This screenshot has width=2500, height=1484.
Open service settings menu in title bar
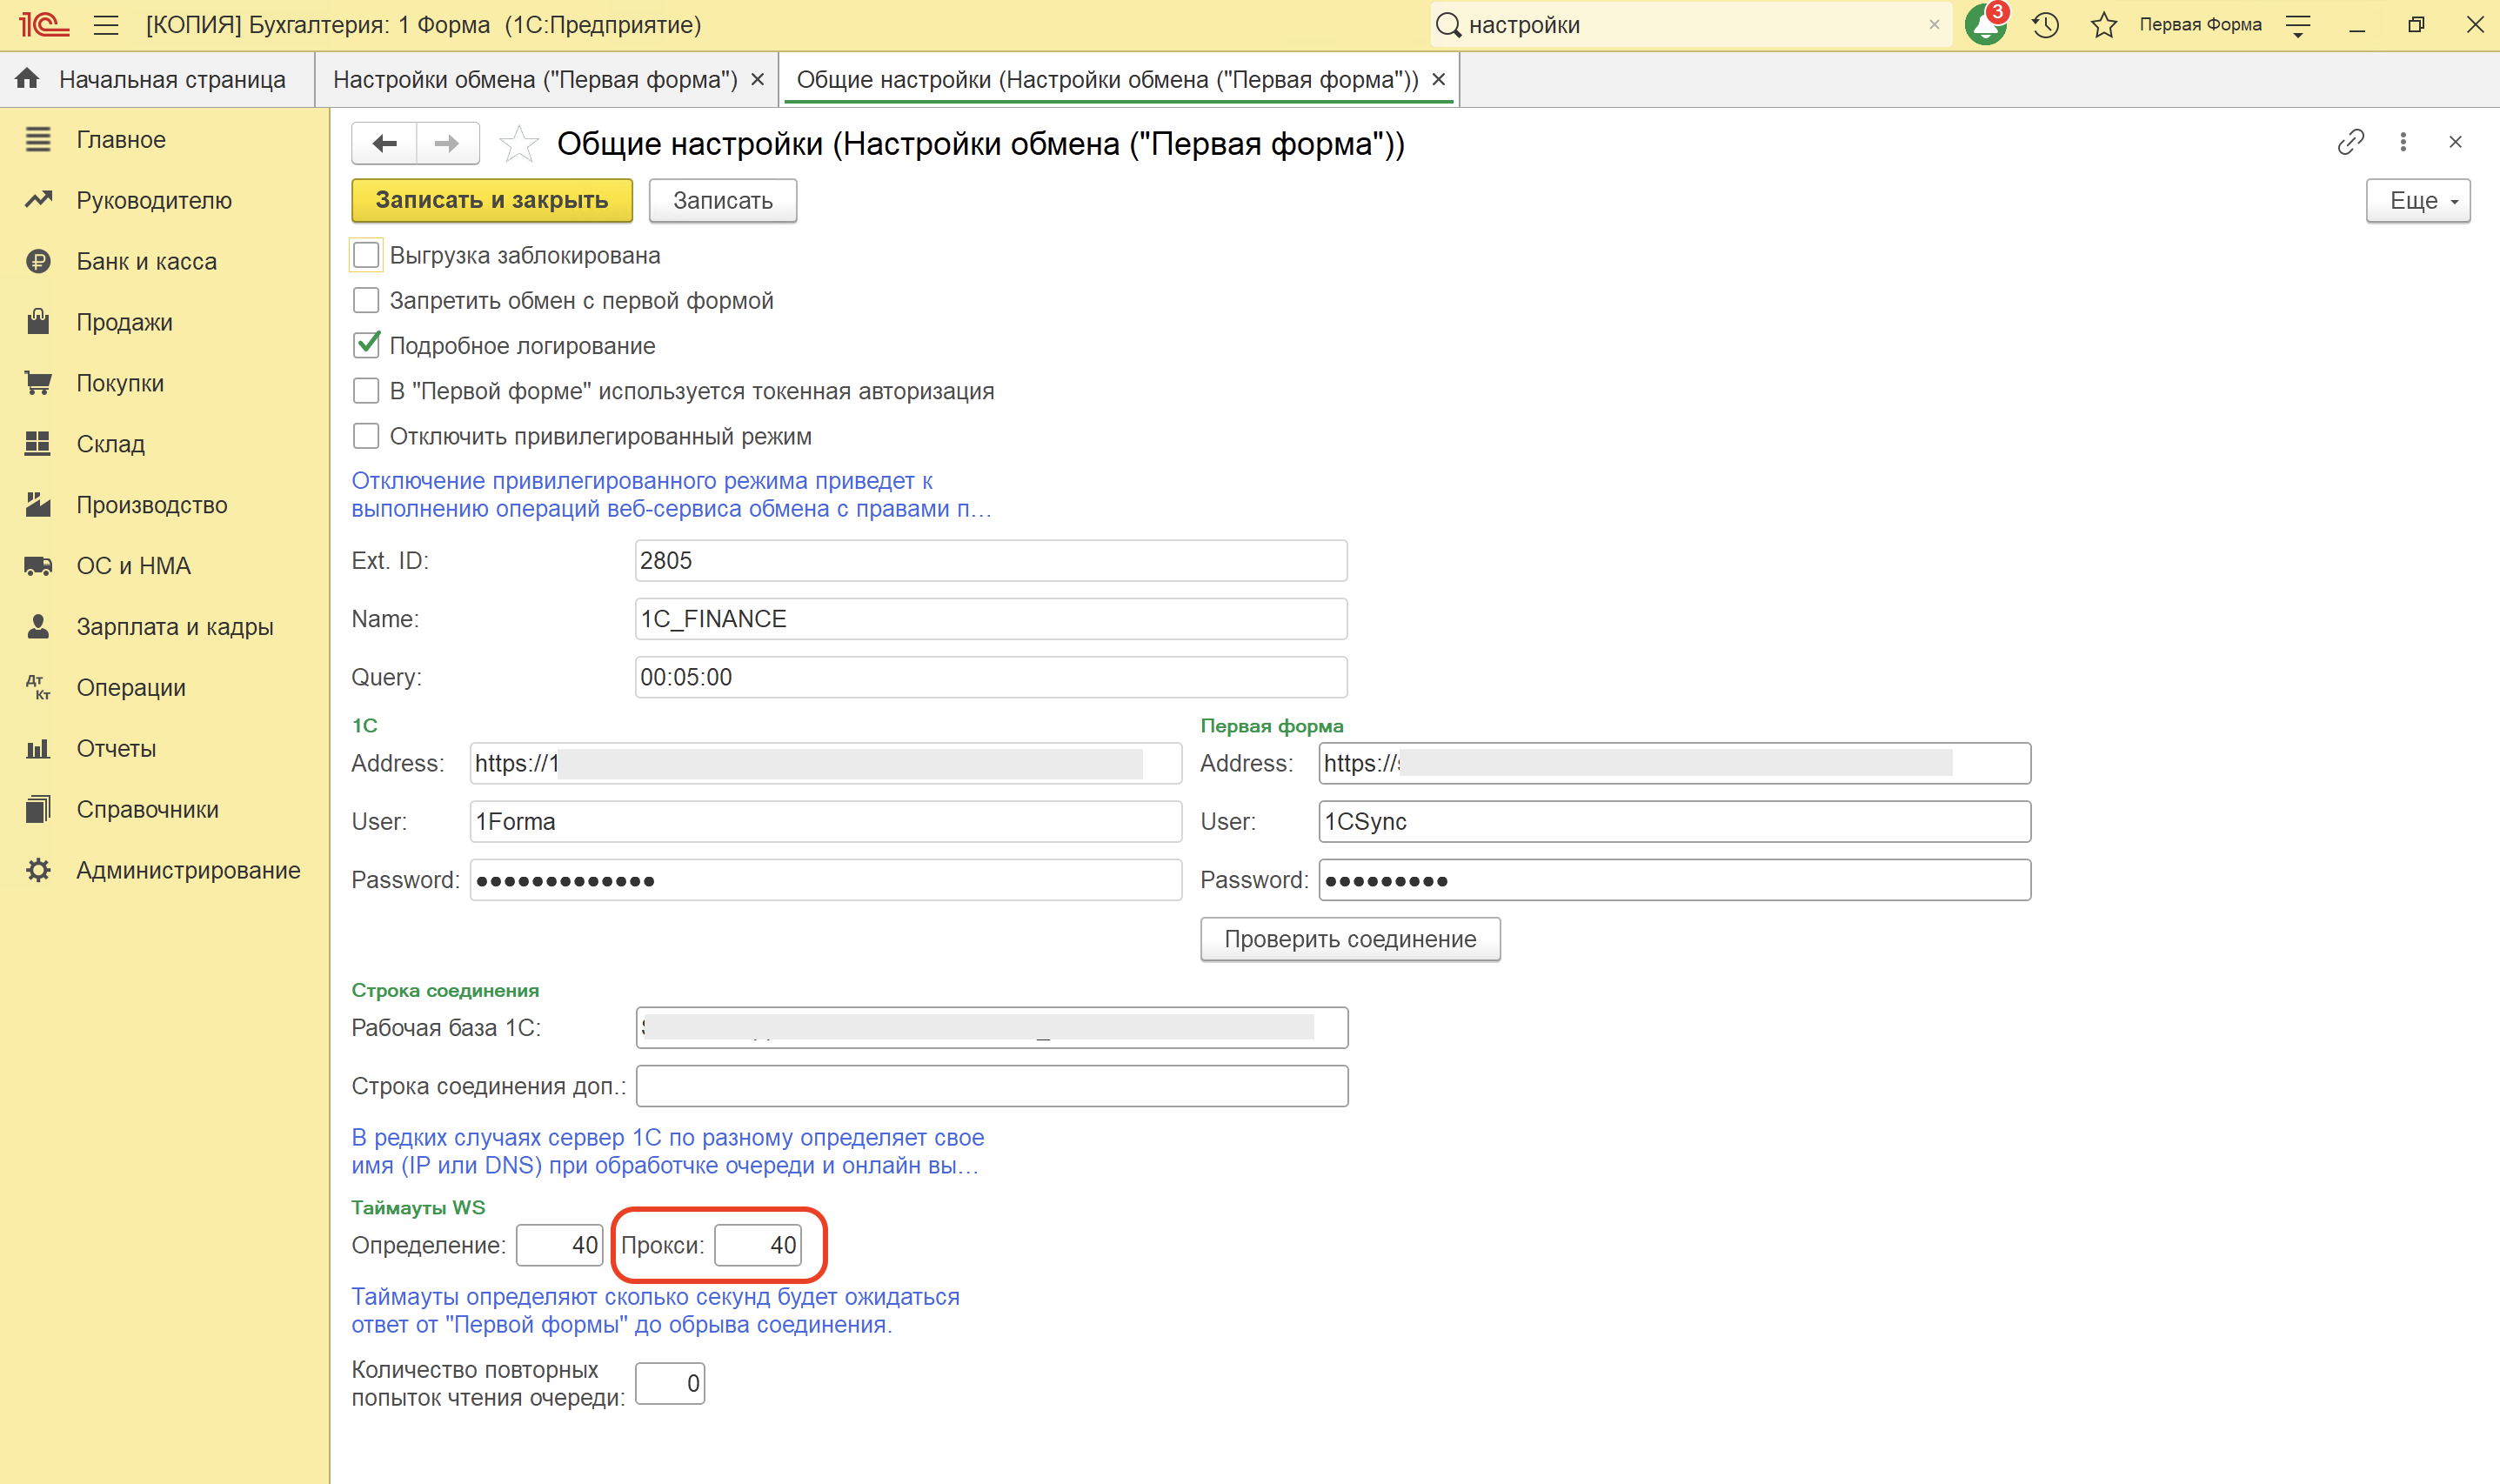2298,25
